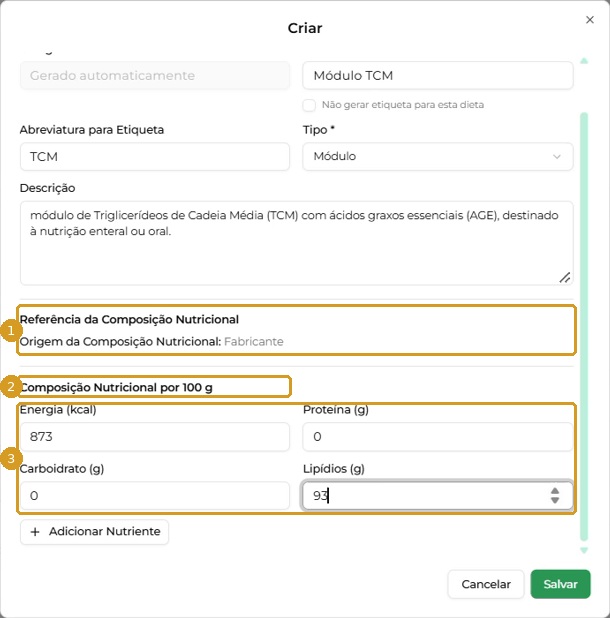Click the scrollbar down arrow
Viewport: 610px width, 618px height.
[584, 550]
